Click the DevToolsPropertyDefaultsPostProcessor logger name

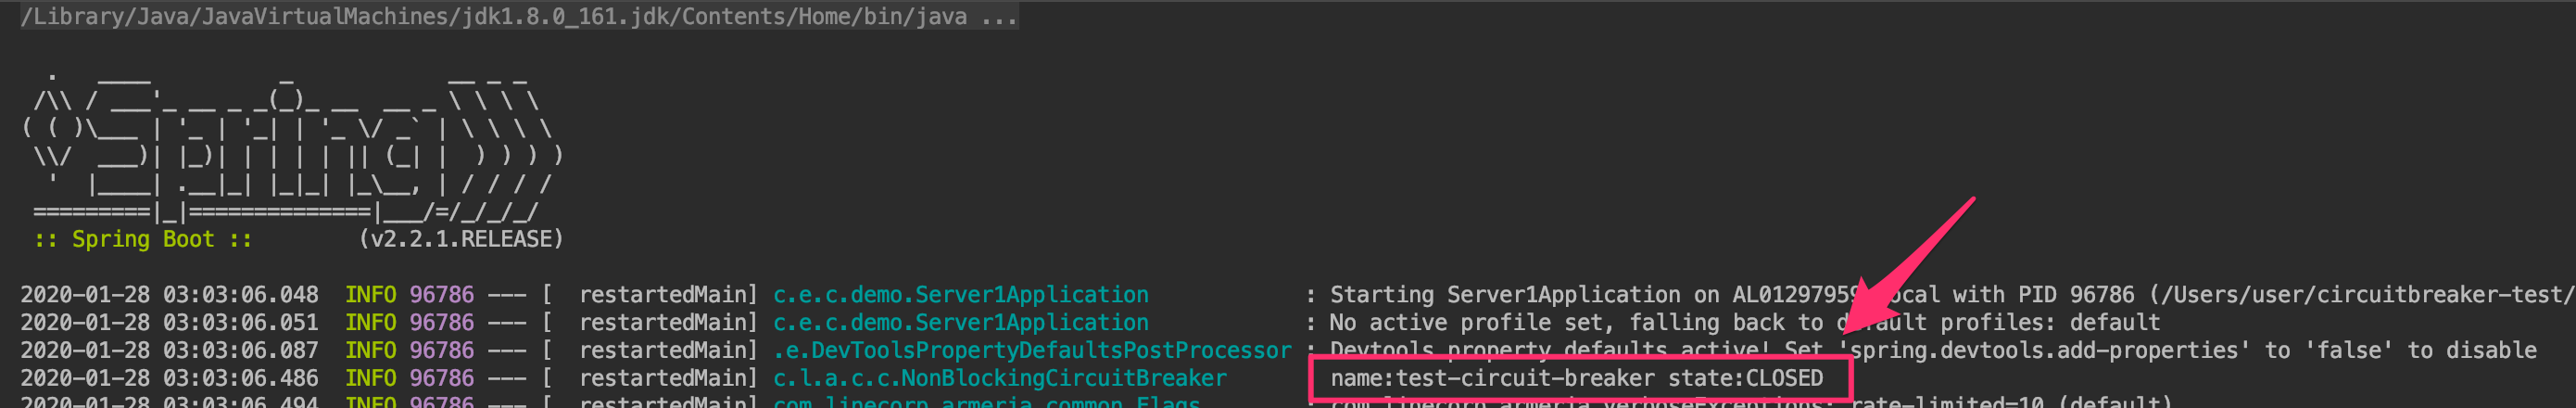point(1032,351)
